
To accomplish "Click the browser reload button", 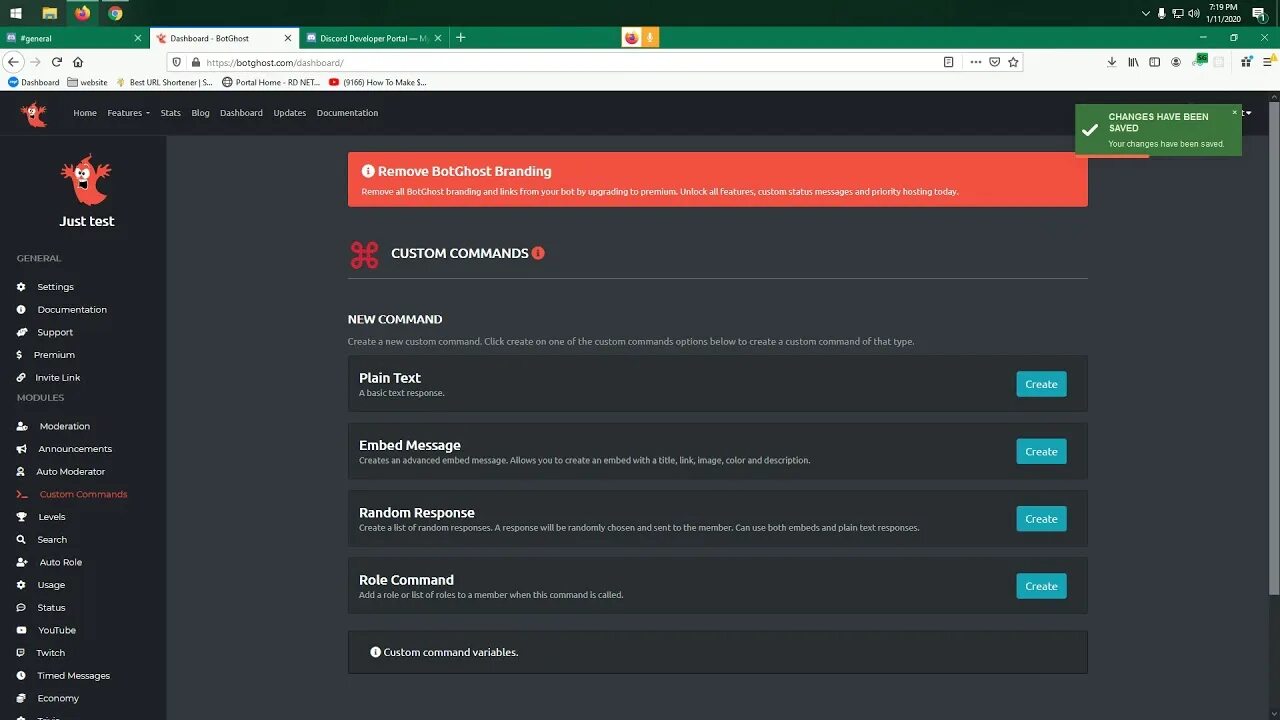I will 57,62.
